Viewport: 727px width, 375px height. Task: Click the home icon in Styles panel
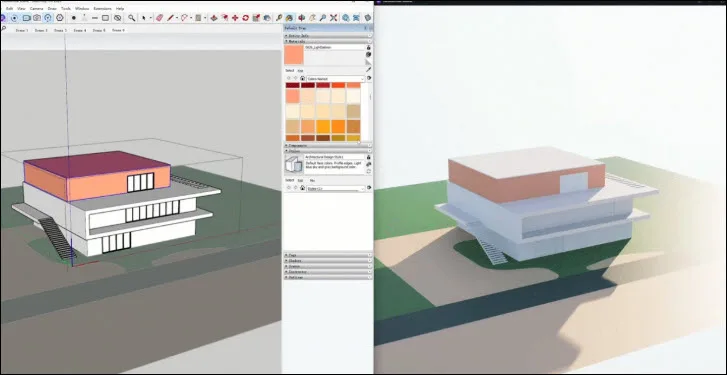(x=302, y=188)
